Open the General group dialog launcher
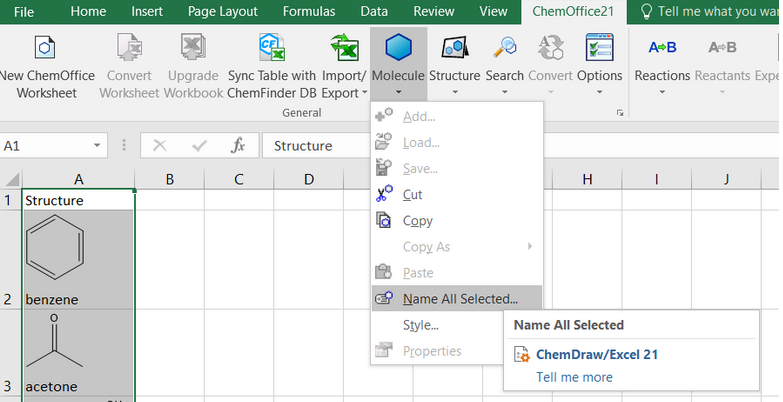Screen dimensions: 783x402 [620, 113]
